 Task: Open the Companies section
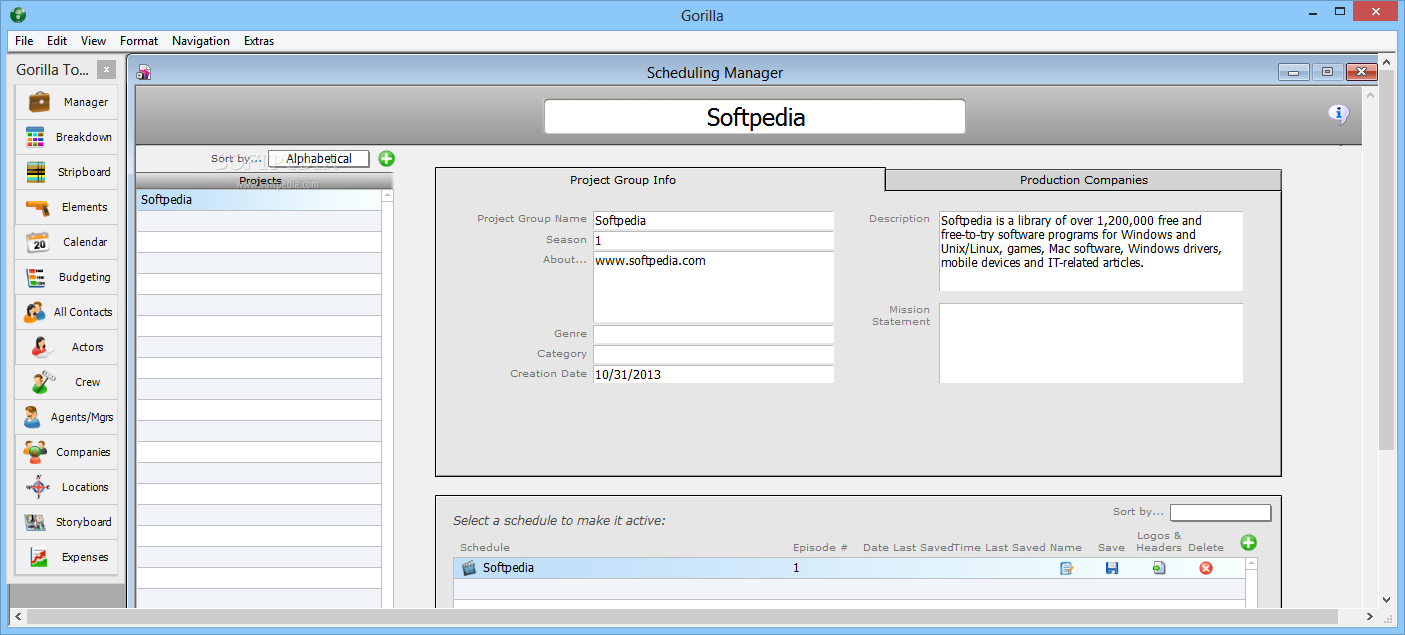tap(66, 452)
